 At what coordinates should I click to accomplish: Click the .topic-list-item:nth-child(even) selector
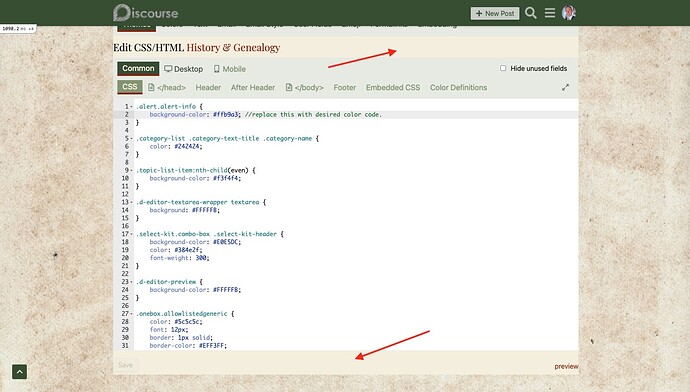192,170
